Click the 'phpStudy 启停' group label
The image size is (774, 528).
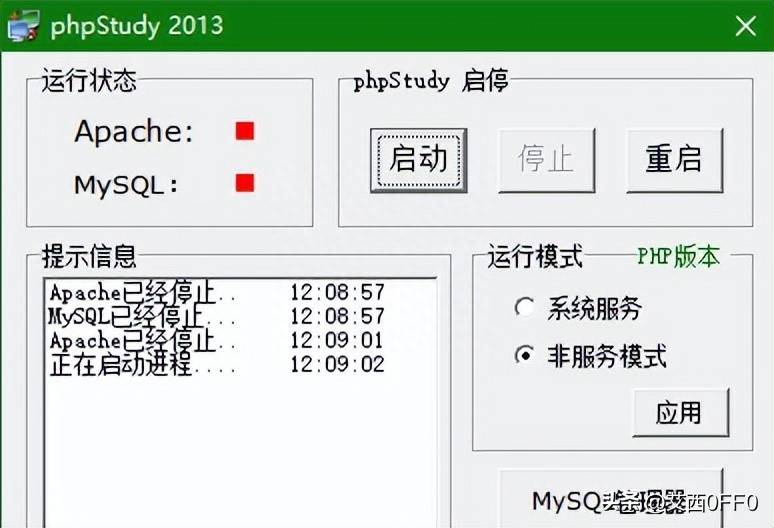[431, 81]
